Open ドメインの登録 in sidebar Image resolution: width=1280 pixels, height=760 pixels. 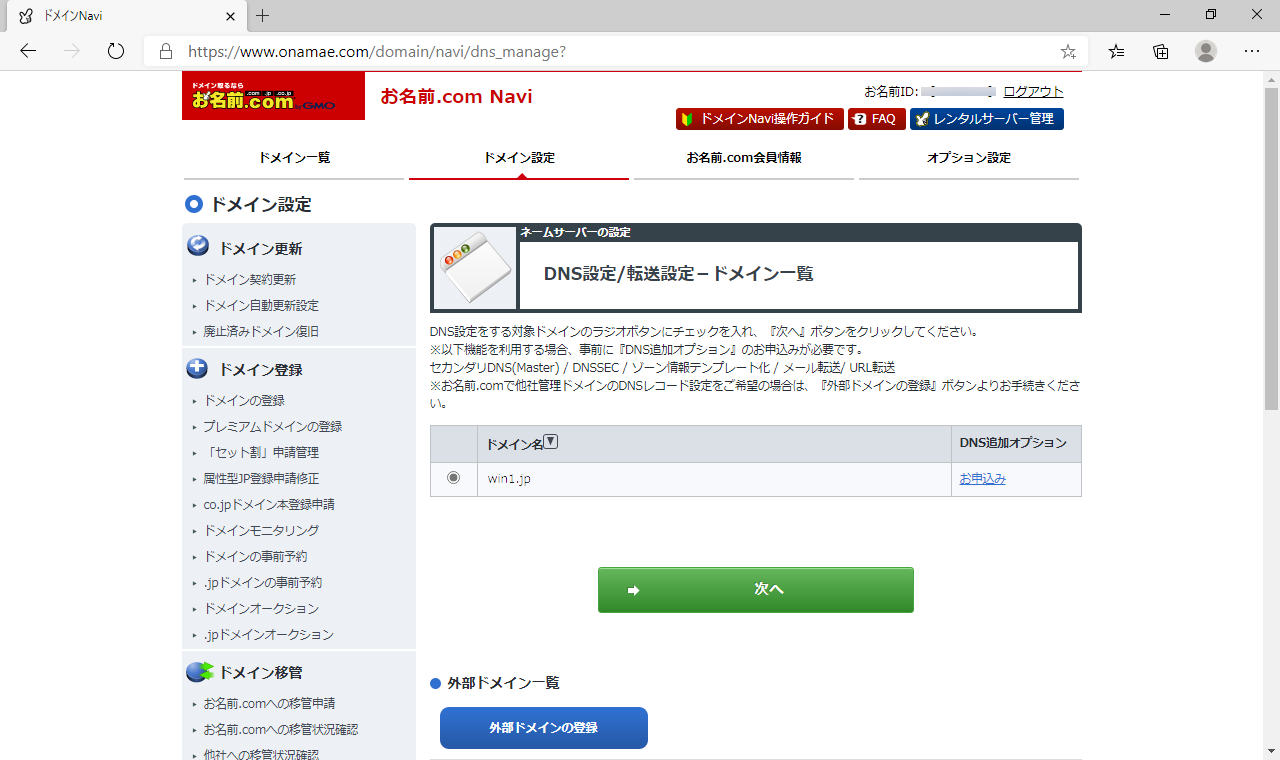[244, 401]
